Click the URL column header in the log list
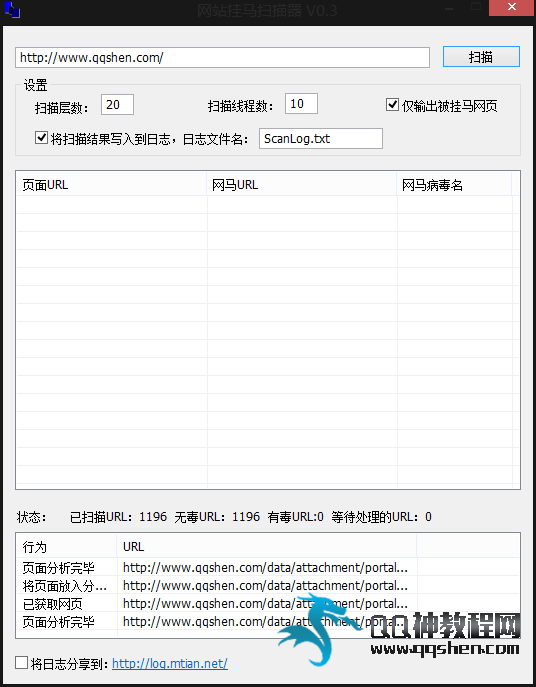Viewport: 536px width, 687px height. point(266,546)
